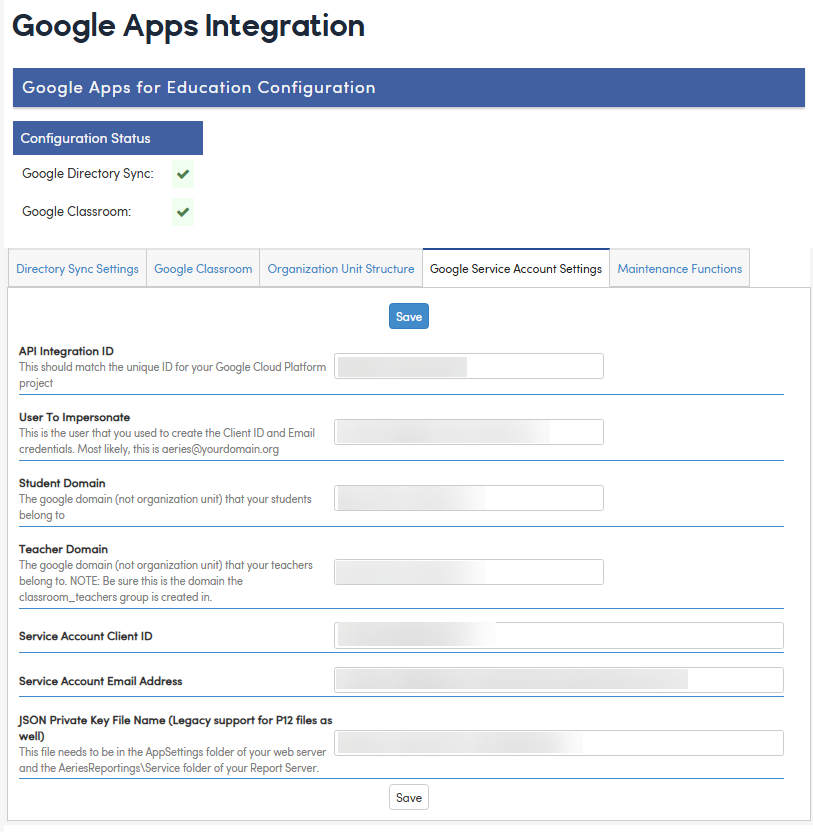Image resolution: width=813 pixels, height=832 pixels.
Task: Click the Google Apps Integration page title
Action: (x=188, y=26)
